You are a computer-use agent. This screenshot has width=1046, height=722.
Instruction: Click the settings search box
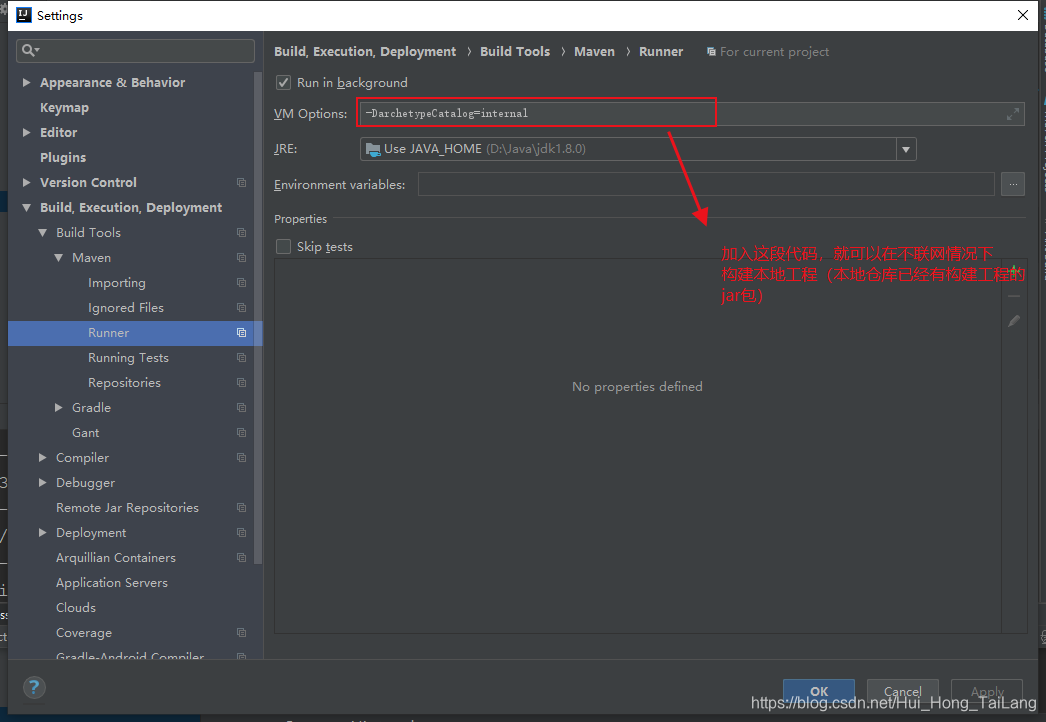[x=135, y=51]
